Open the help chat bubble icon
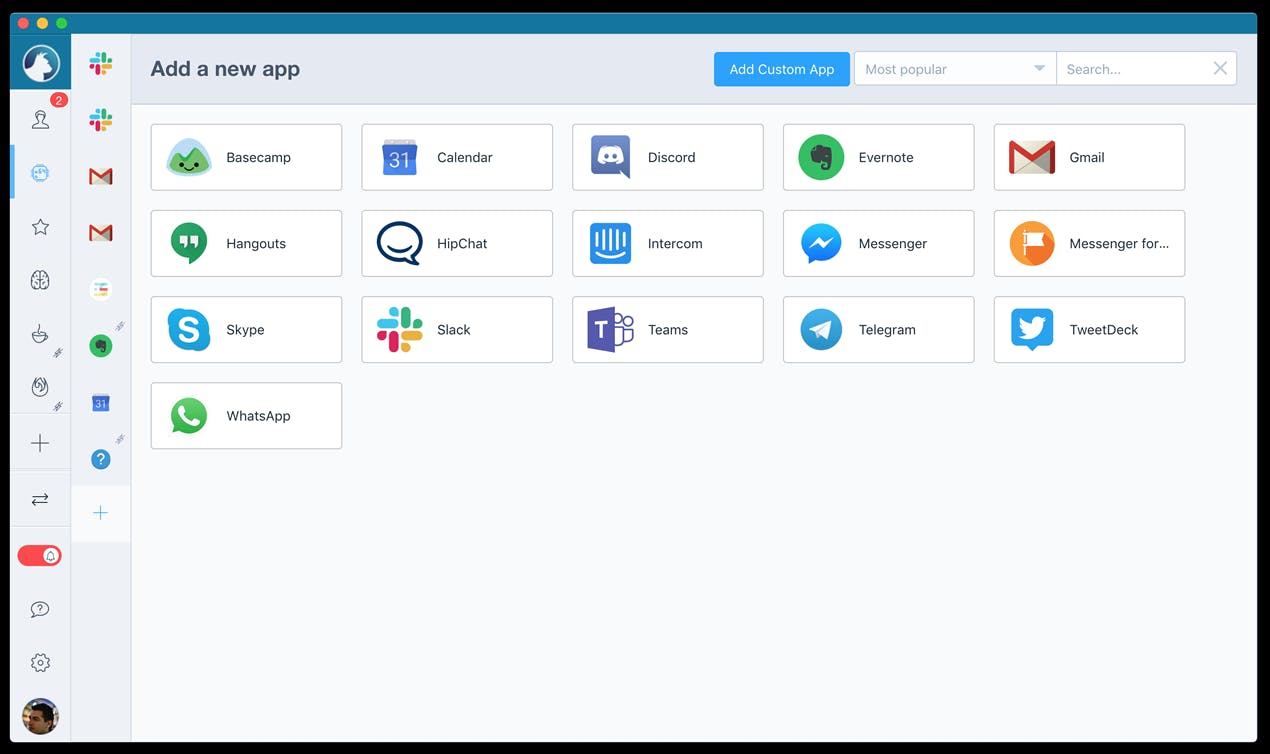1270x754 pixels. pyautogui.click(x=40, y=609)
